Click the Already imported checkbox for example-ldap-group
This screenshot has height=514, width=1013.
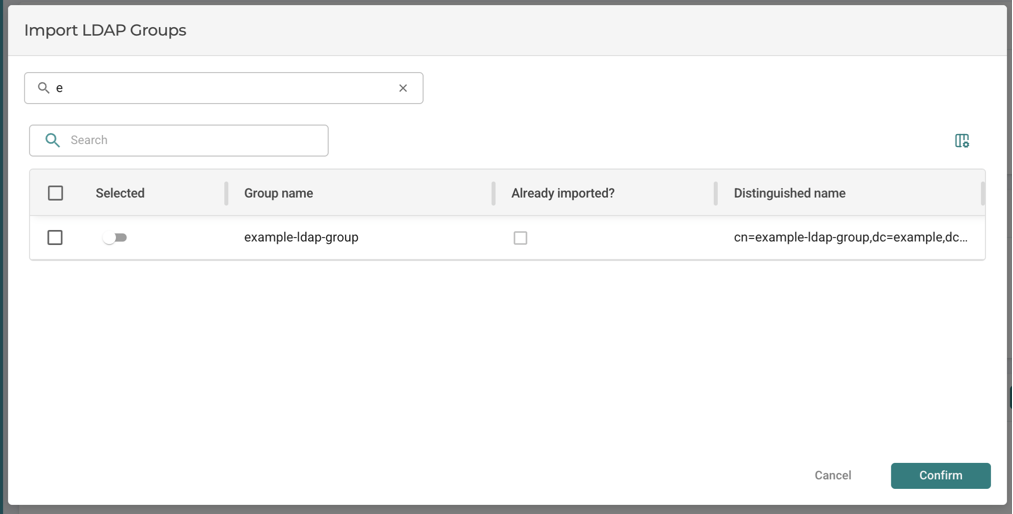pos(520,238)
